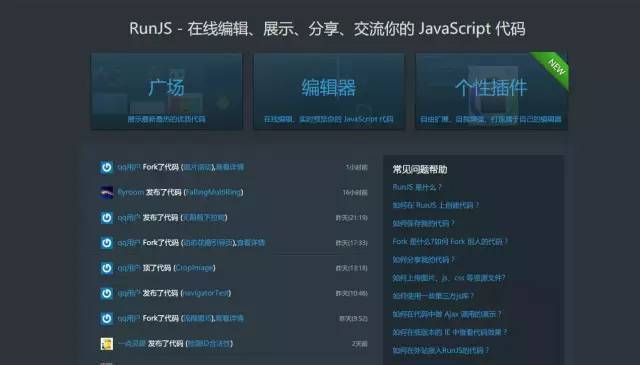Click the 昨天(10:46) timestamp
The image size is (640, 365).
click(x=351, y=293)
